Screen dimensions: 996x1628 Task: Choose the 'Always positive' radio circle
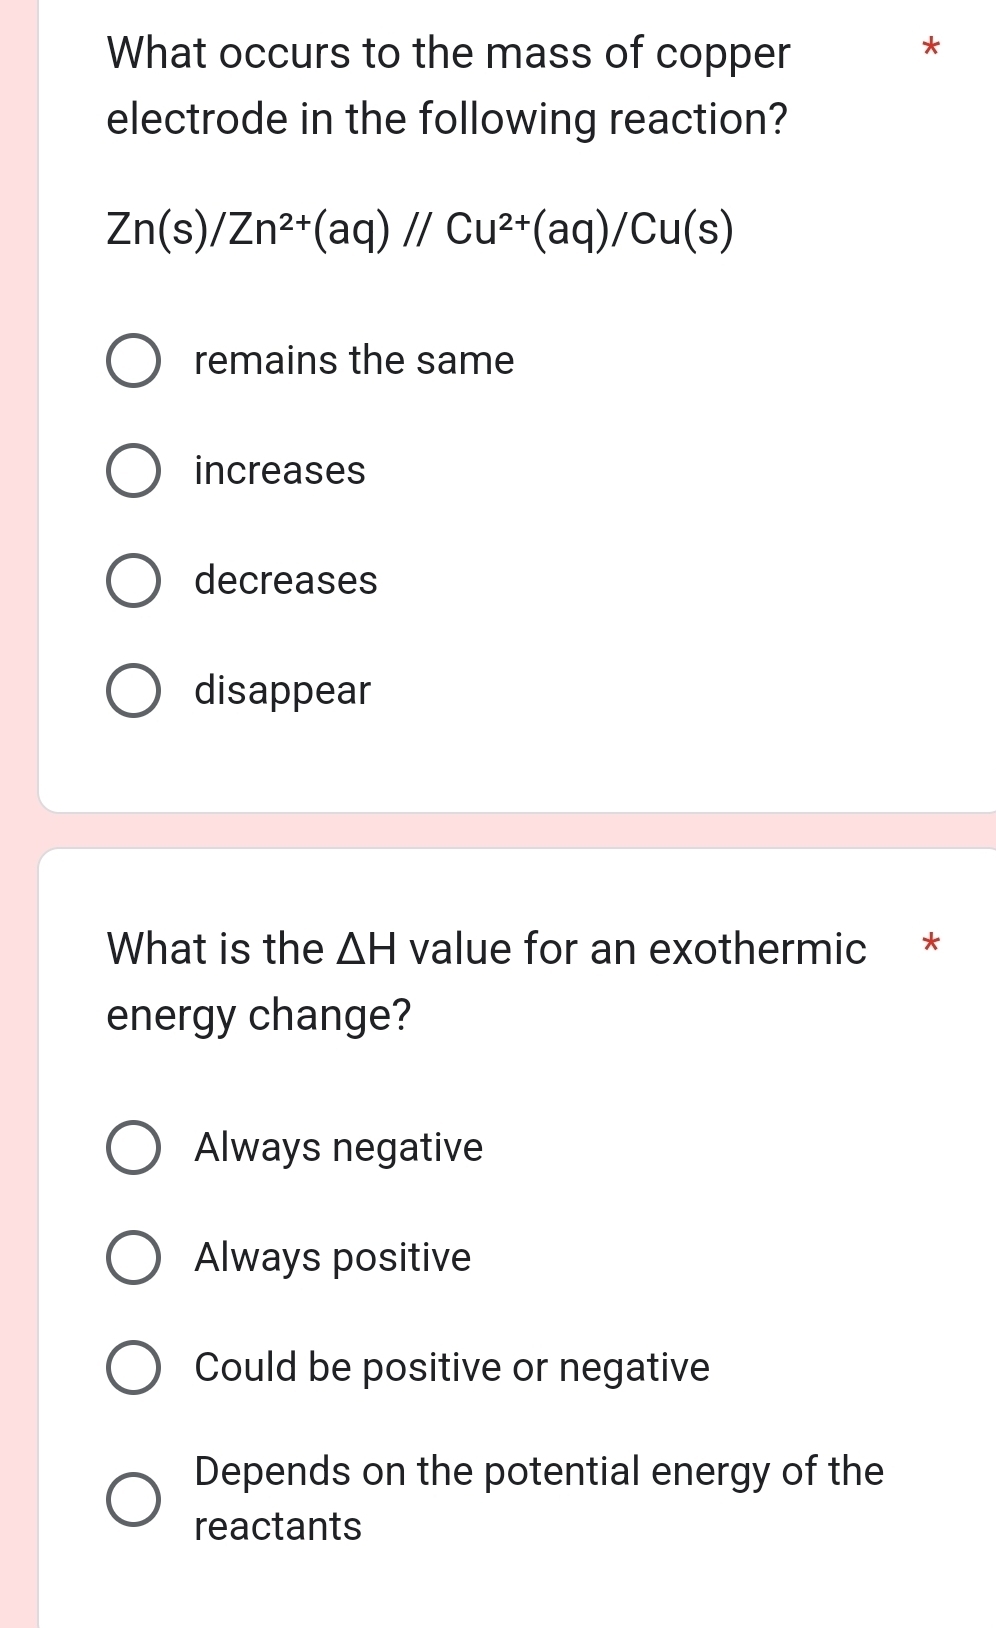point(133,1257)
